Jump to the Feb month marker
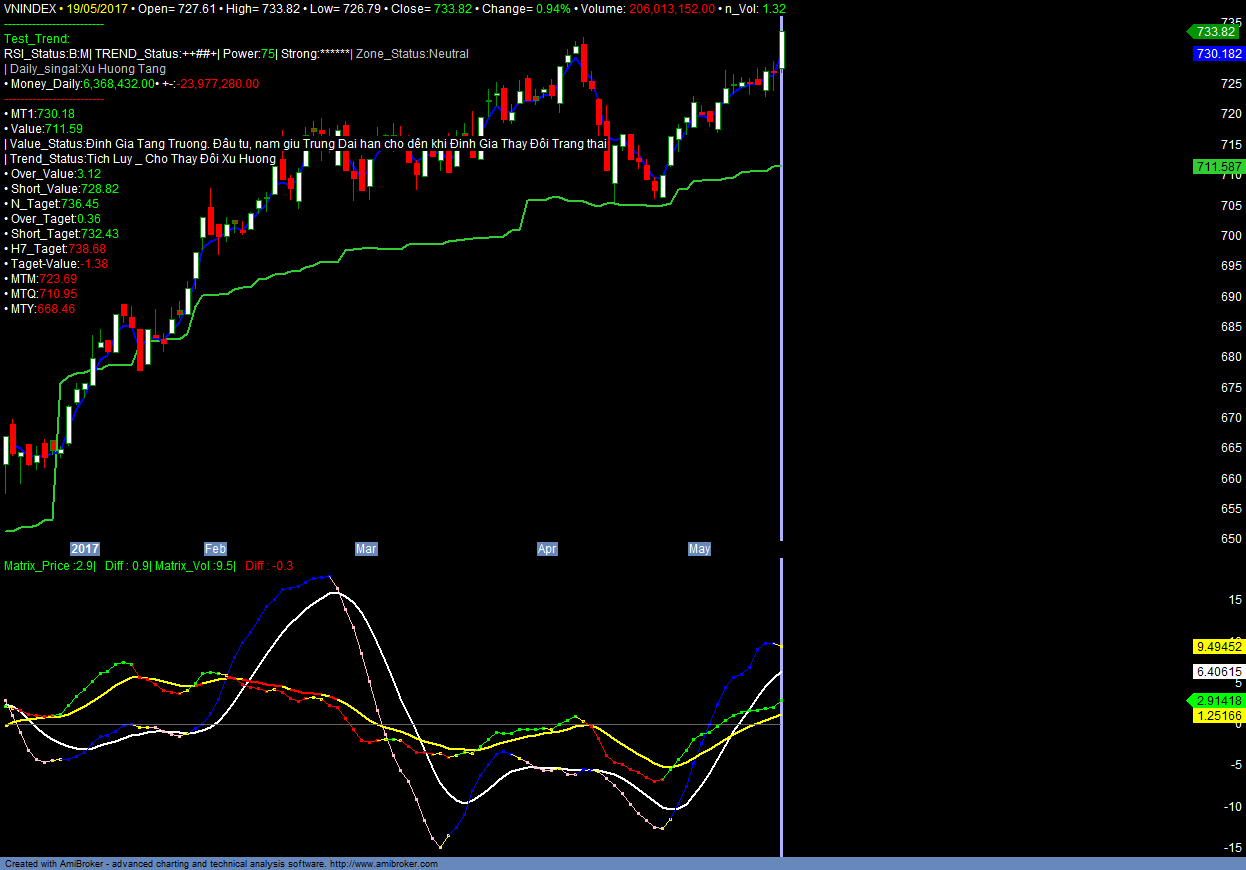 215,549
